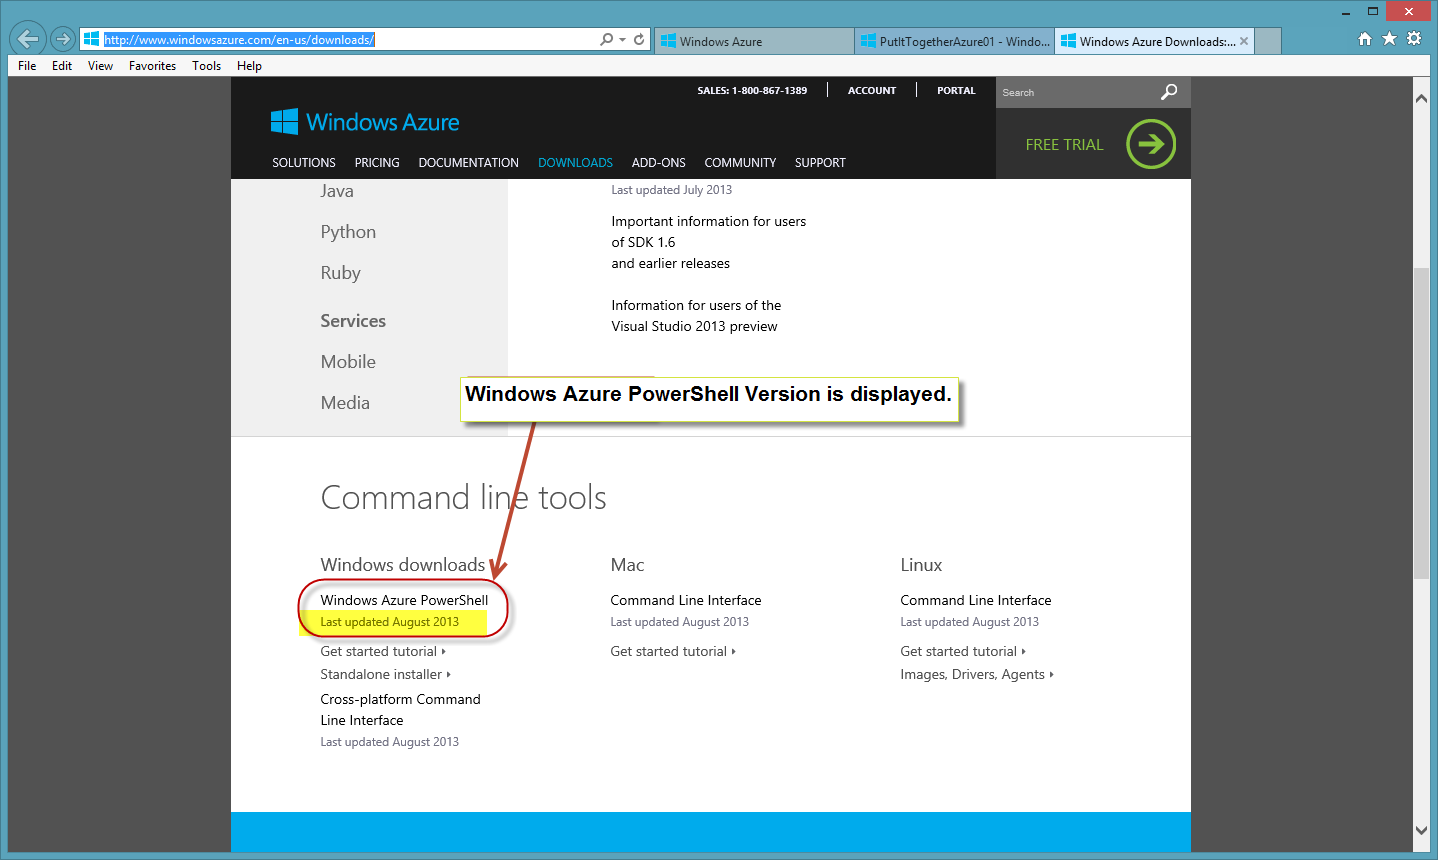Open Visual Studio 2013 preview information link

696,316
